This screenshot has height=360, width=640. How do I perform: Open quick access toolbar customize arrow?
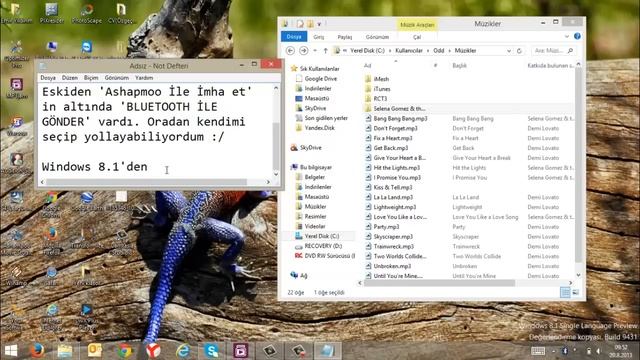click(x=319, y=24)
